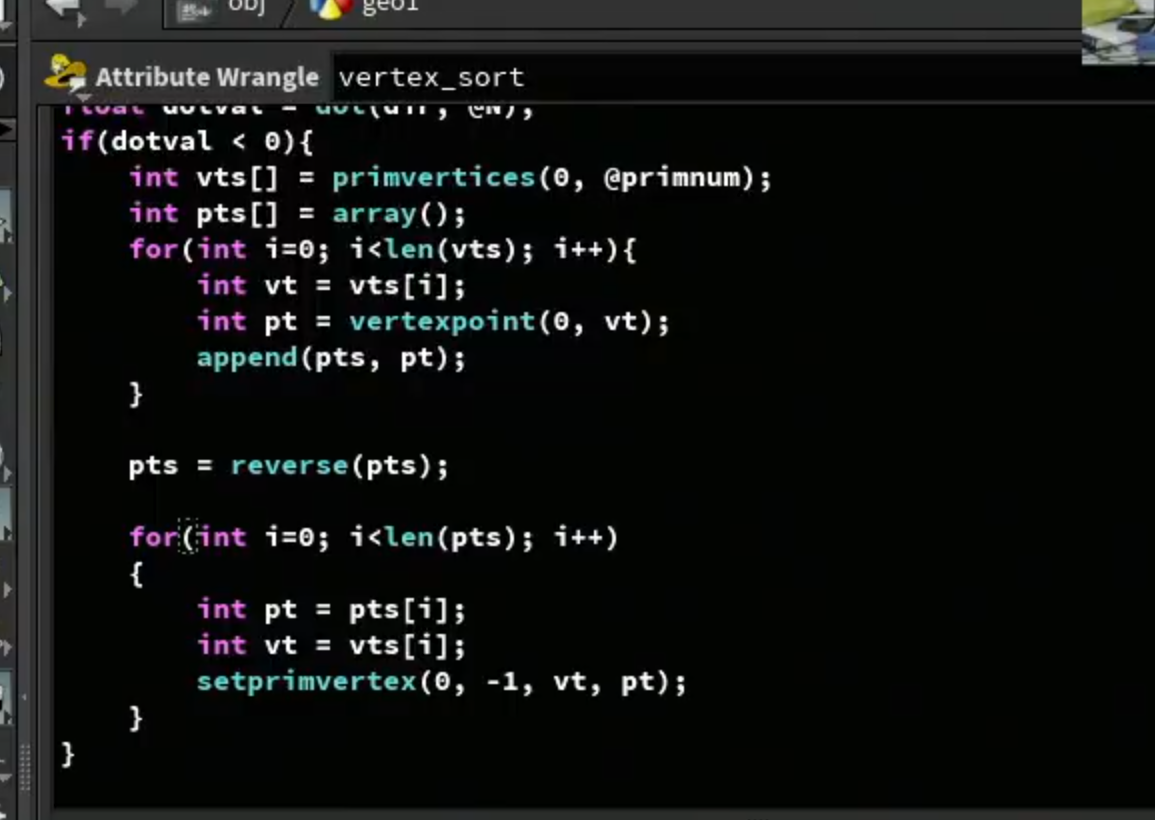Click the line 'int pt = pts[i];'
This screenshot has height=820, width=1155.
pyautogui.click(x=331, y=610)
